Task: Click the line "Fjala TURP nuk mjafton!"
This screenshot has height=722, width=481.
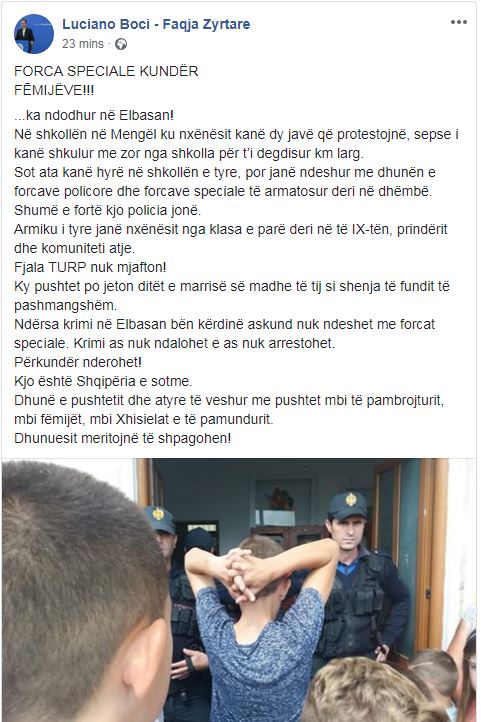Action: tap(90, 267)
